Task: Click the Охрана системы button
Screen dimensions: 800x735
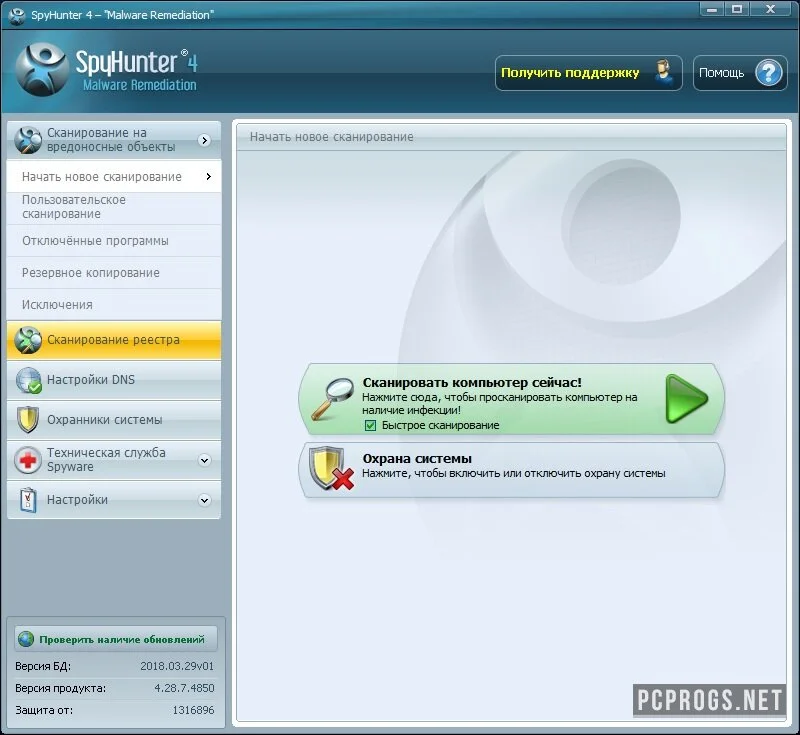Action: [511, 470]
